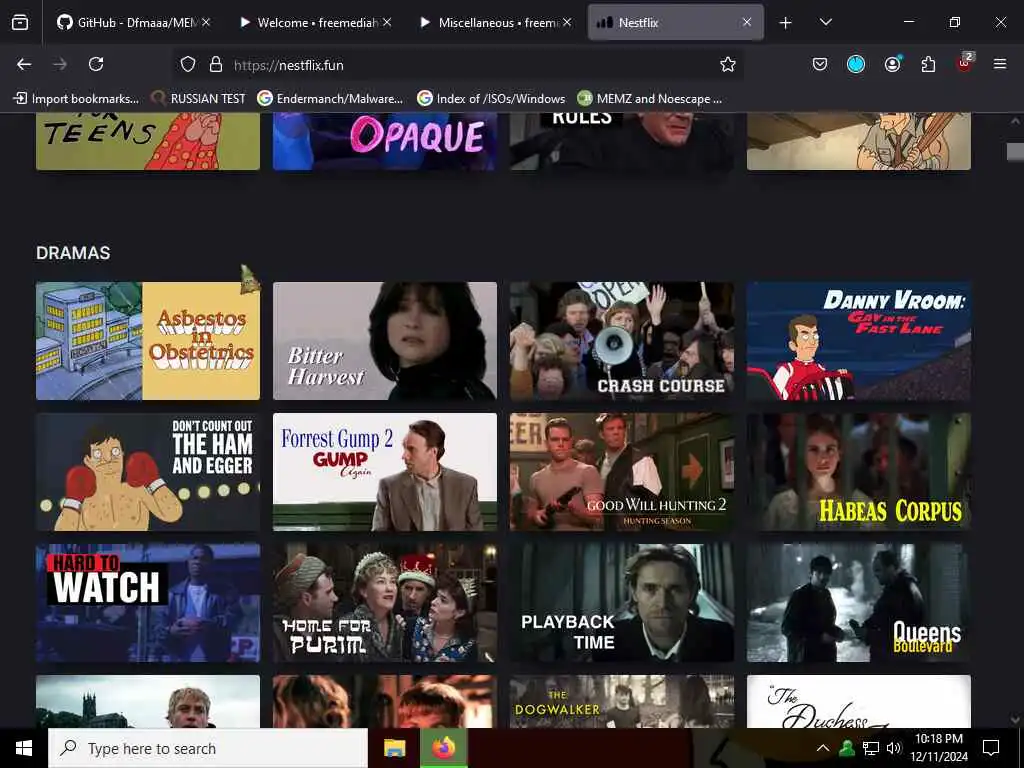Close the Nestflix tab
The width and height of the screenshot is (1024, 768).
746,22
